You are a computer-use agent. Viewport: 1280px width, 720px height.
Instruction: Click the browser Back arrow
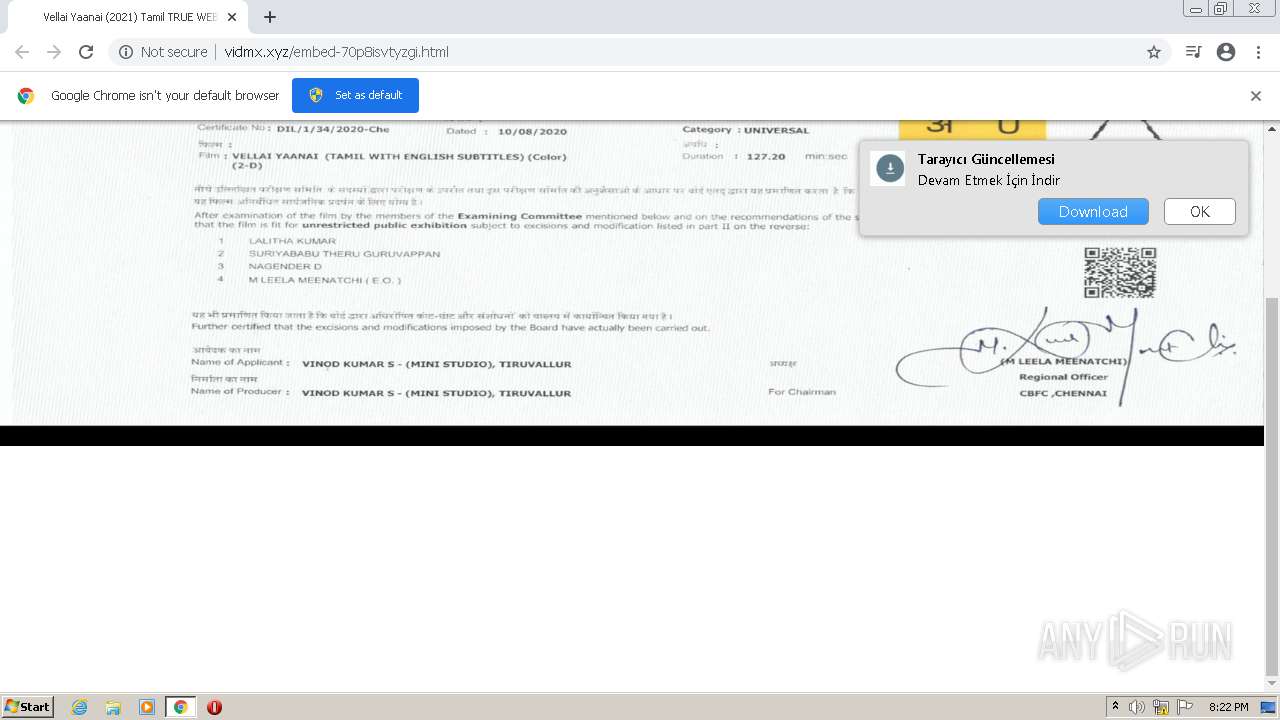pyautogui.click(x=22, y=52)
